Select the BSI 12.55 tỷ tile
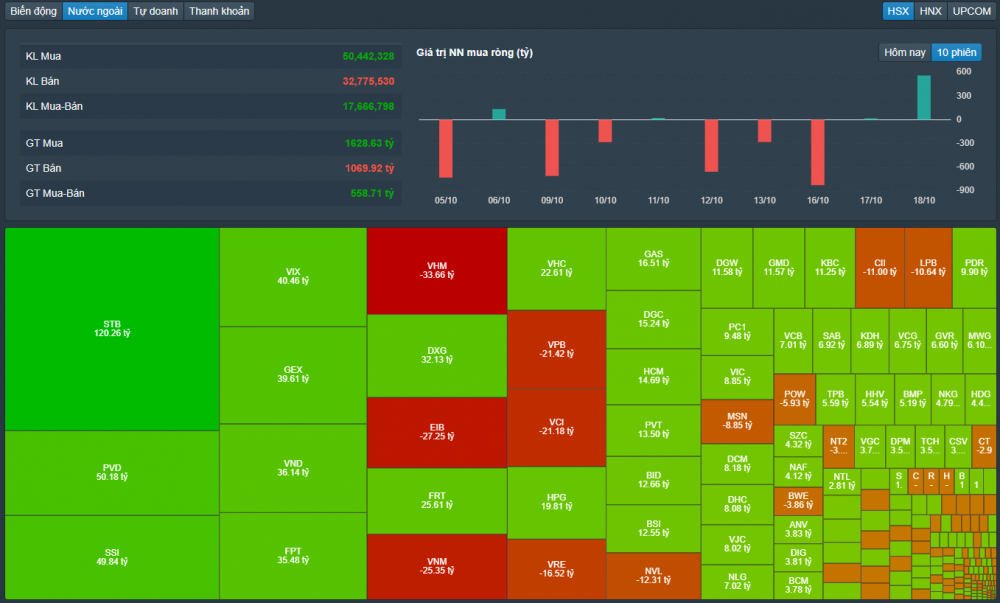Viewport: 1000px width, 603px height. coord(654,528)
